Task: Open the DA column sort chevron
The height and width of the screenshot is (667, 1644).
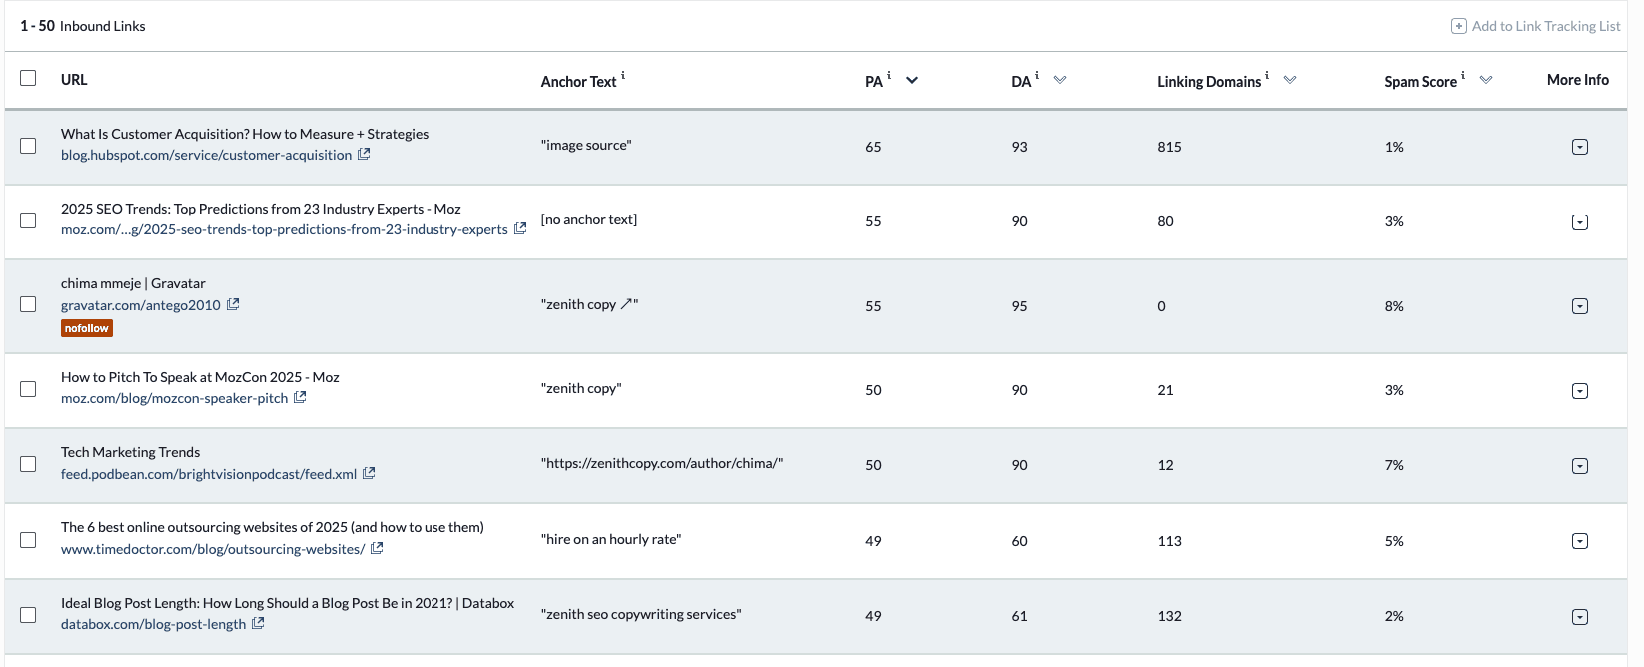Action: point(1060,80)
